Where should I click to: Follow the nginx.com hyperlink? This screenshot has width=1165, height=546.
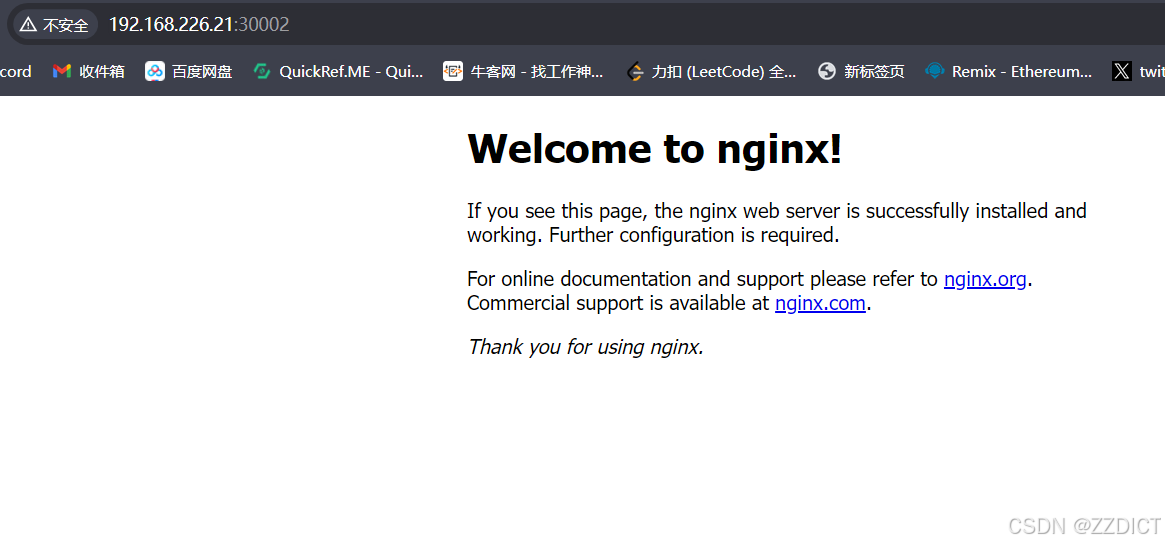(820, 303)
